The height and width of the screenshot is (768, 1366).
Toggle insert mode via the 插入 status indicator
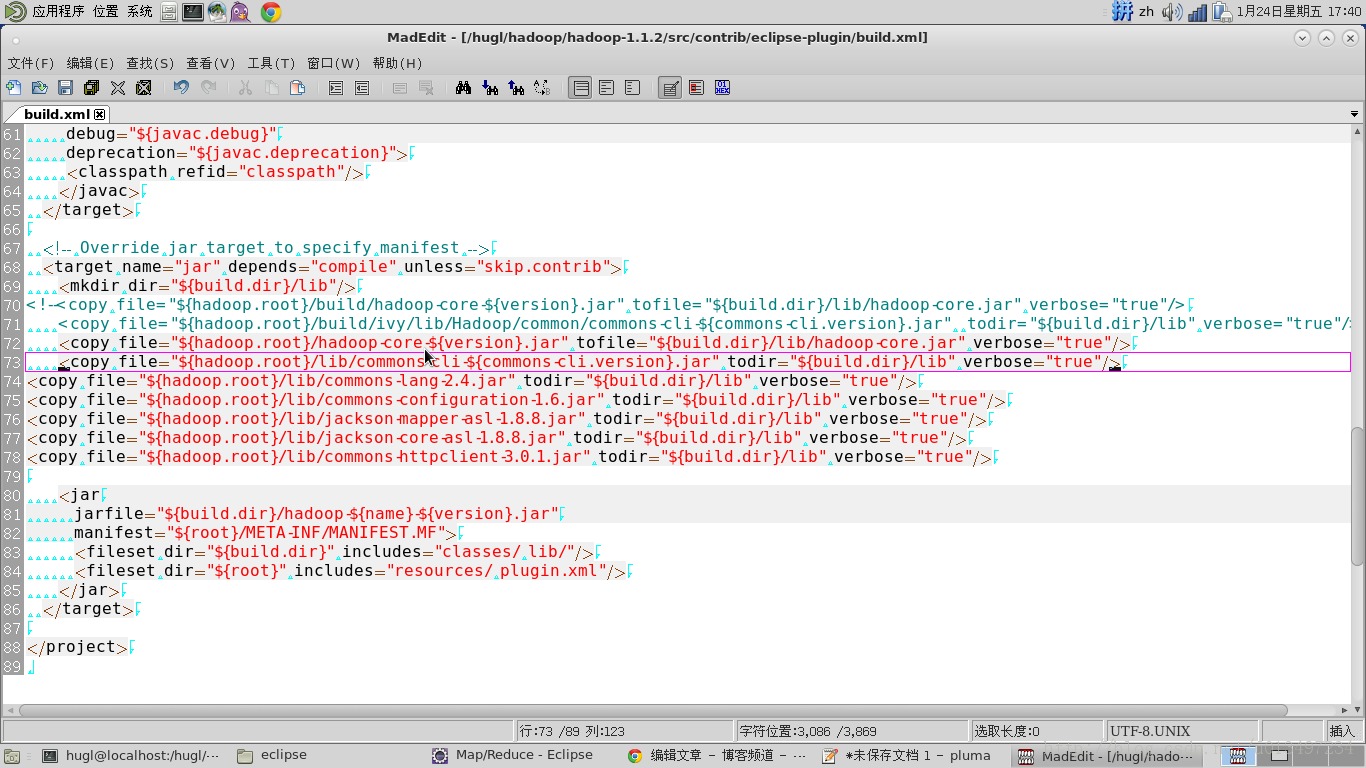coord(1341,730)
